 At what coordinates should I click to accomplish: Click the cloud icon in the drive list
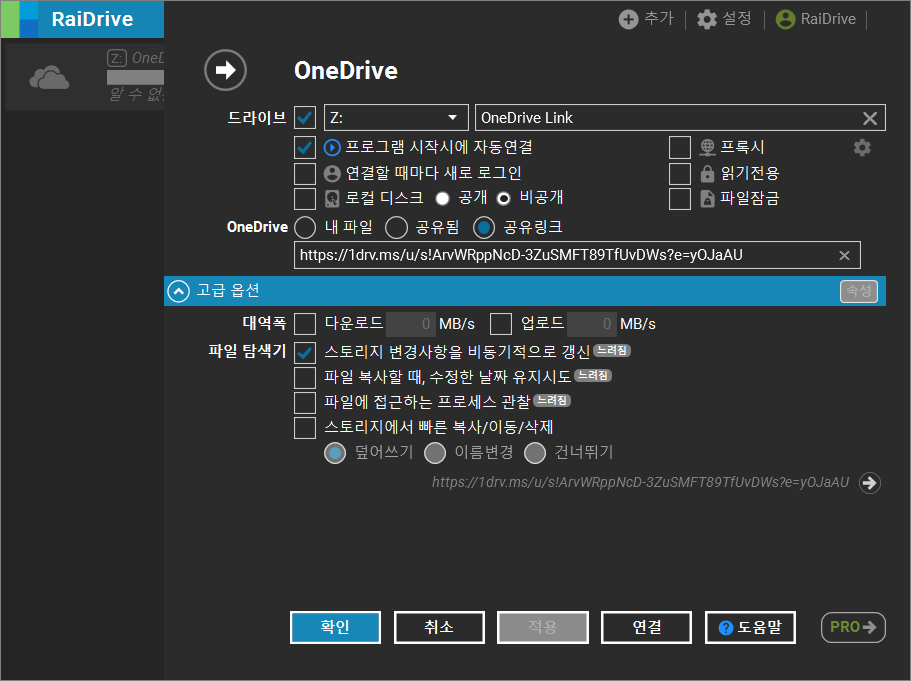tap(49, 78)
